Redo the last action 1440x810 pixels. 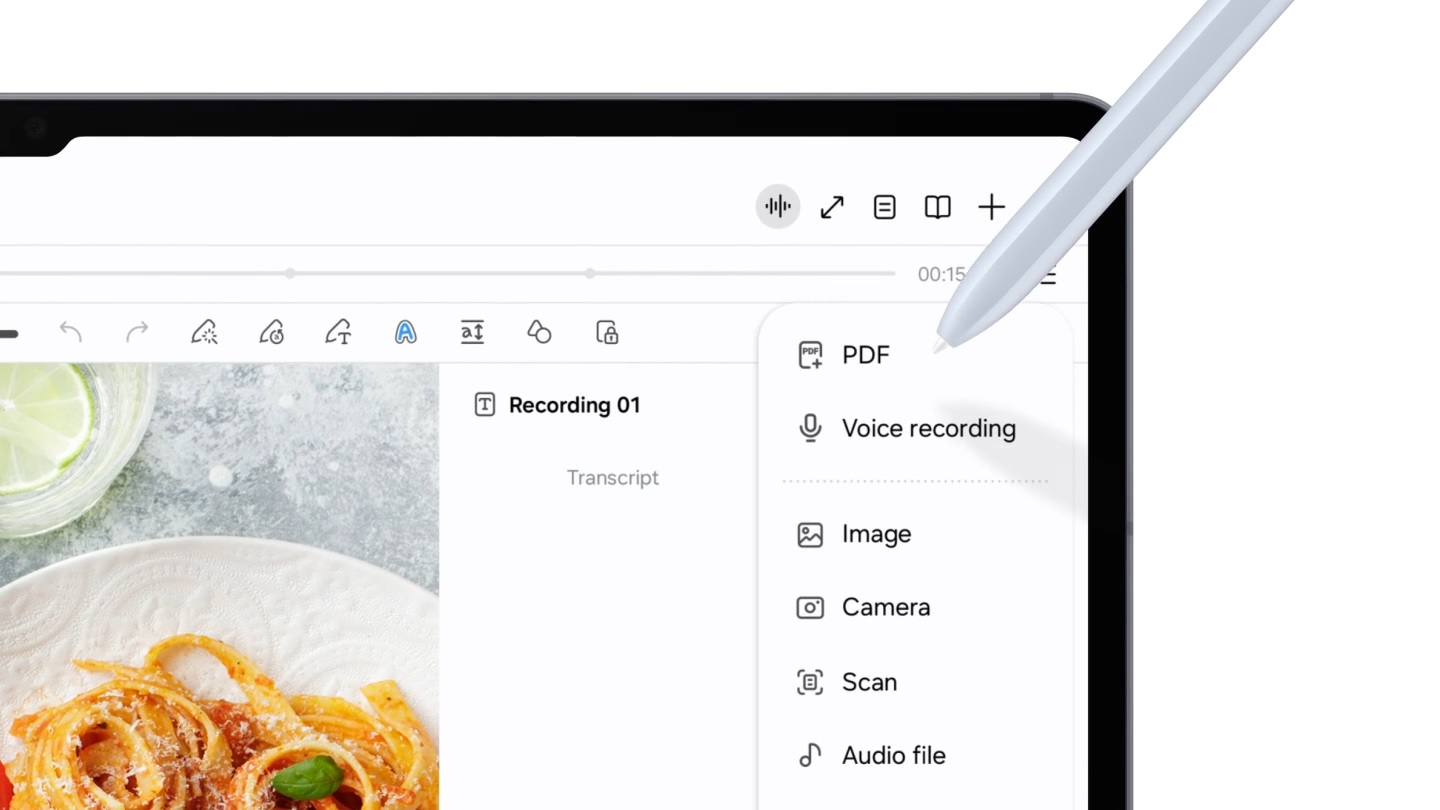[x=137, y=331]
